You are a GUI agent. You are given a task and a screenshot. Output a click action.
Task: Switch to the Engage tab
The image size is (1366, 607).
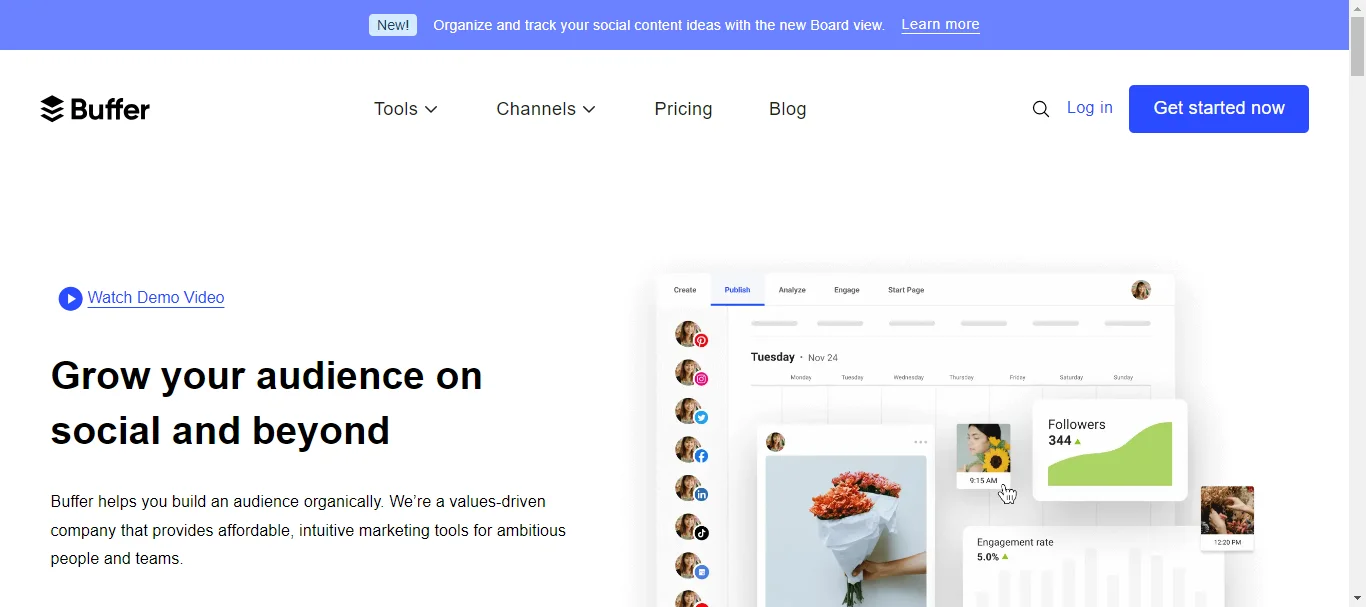tap(846, 290)
